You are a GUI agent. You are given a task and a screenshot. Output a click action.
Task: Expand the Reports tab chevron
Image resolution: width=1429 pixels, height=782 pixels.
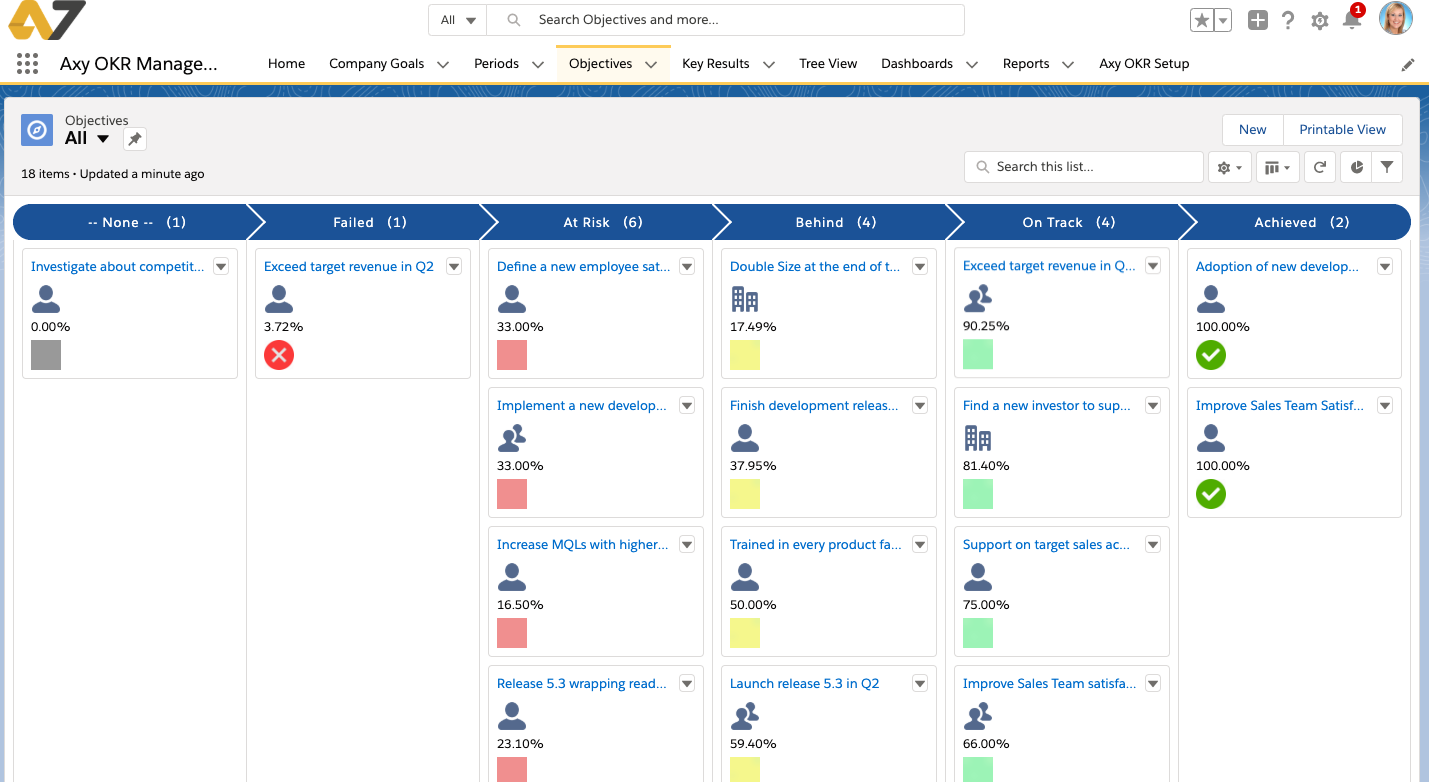1067,64
